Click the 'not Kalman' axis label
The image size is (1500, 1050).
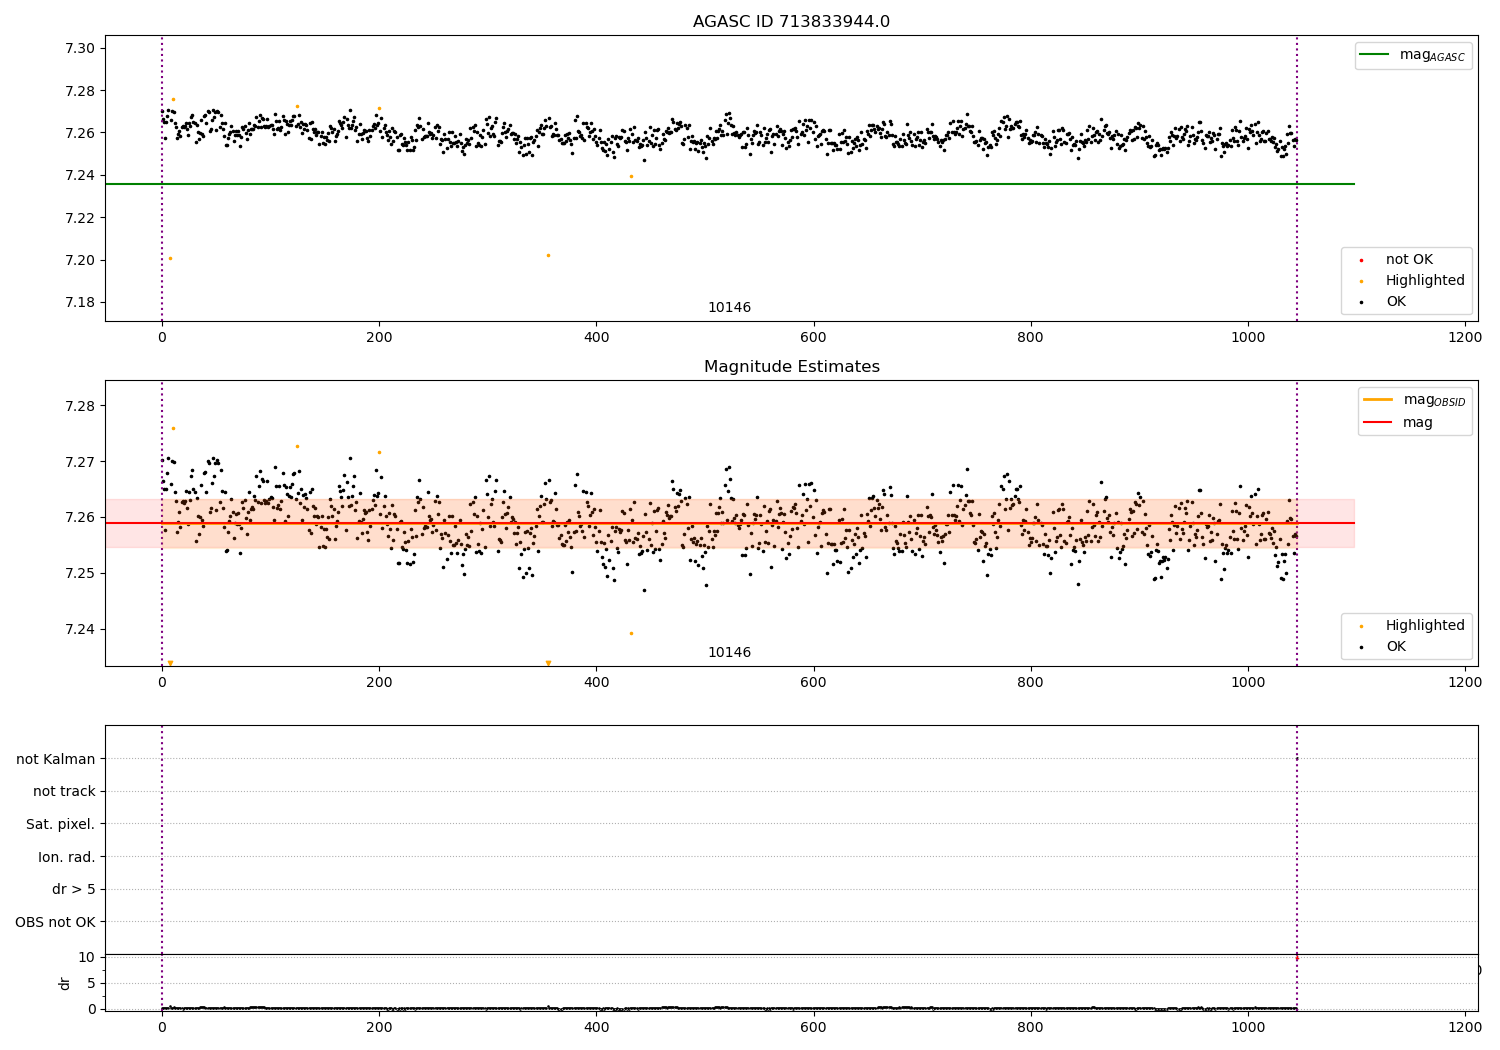click(x=56, y=759)
